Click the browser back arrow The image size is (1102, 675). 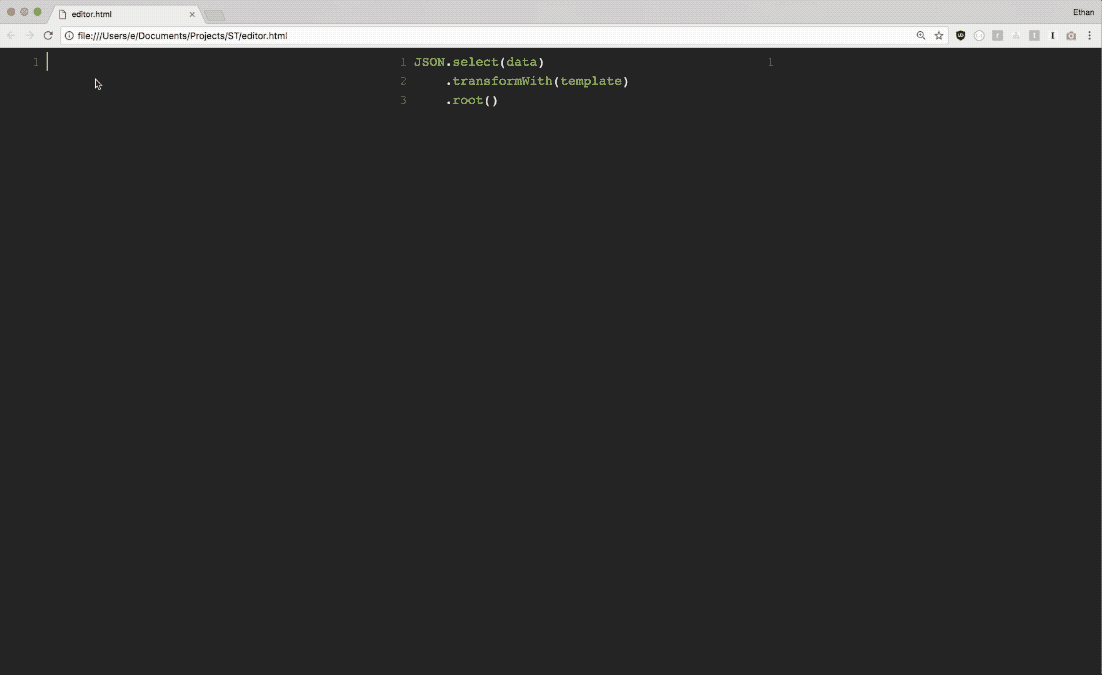point(11,35)
